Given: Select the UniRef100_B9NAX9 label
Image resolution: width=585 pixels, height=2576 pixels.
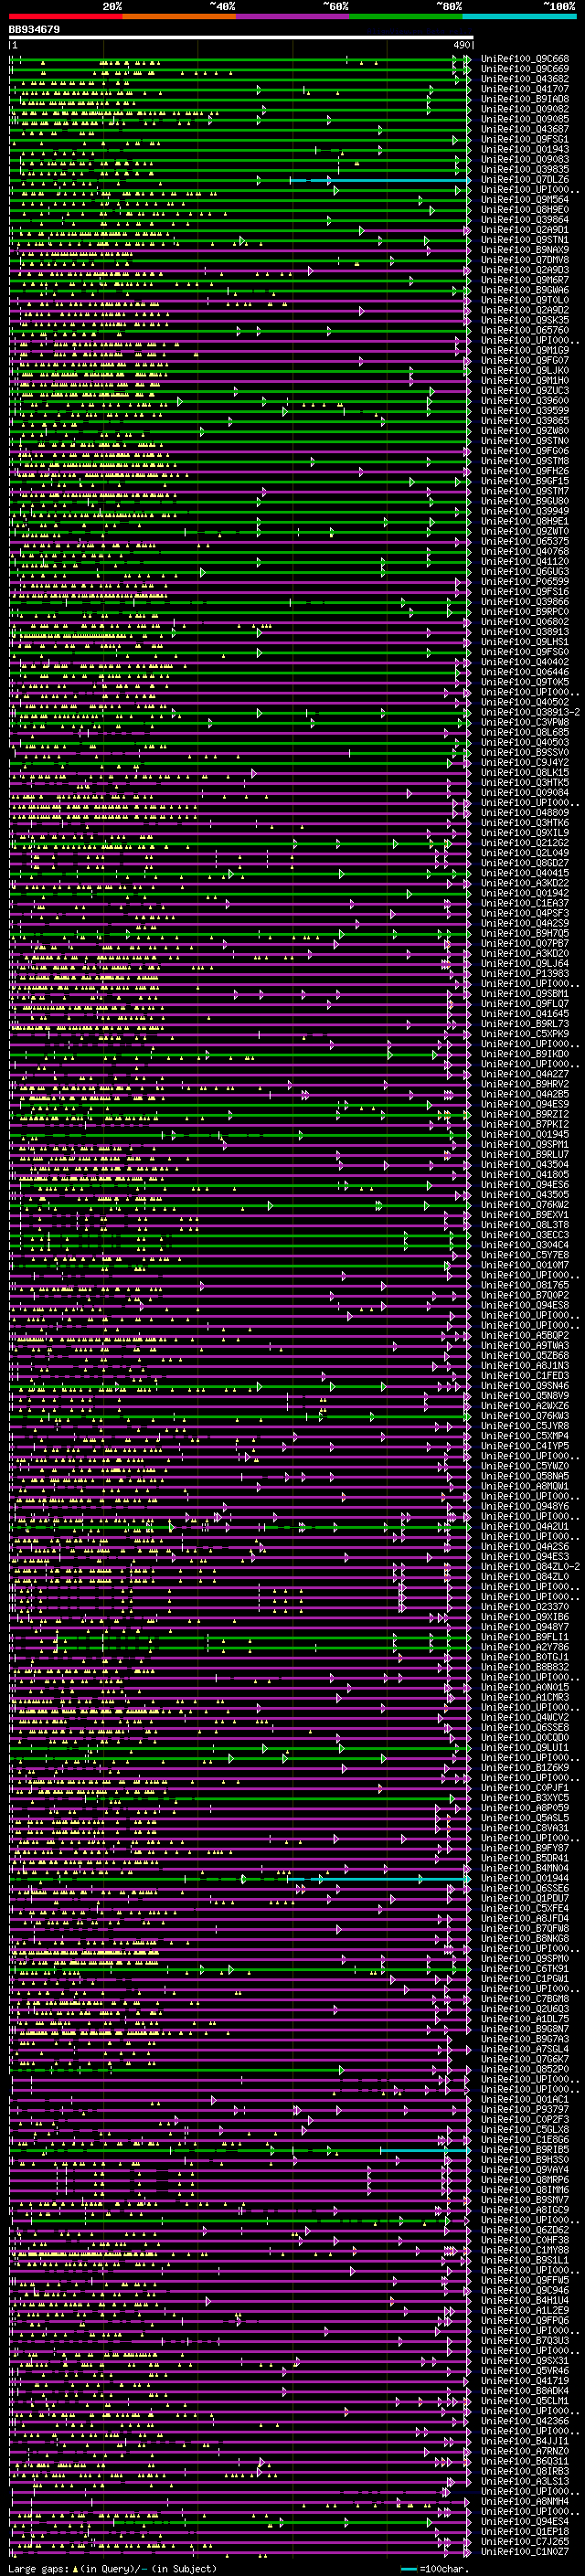Looking at the screenshot, I should pos(525,250).
